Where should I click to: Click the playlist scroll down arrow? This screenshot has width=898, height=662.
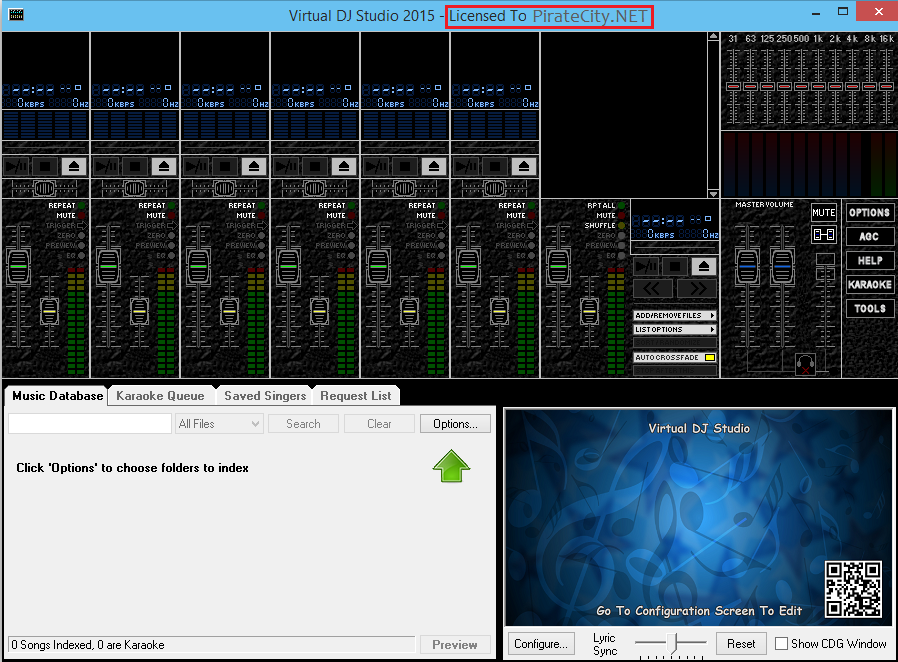713,194
